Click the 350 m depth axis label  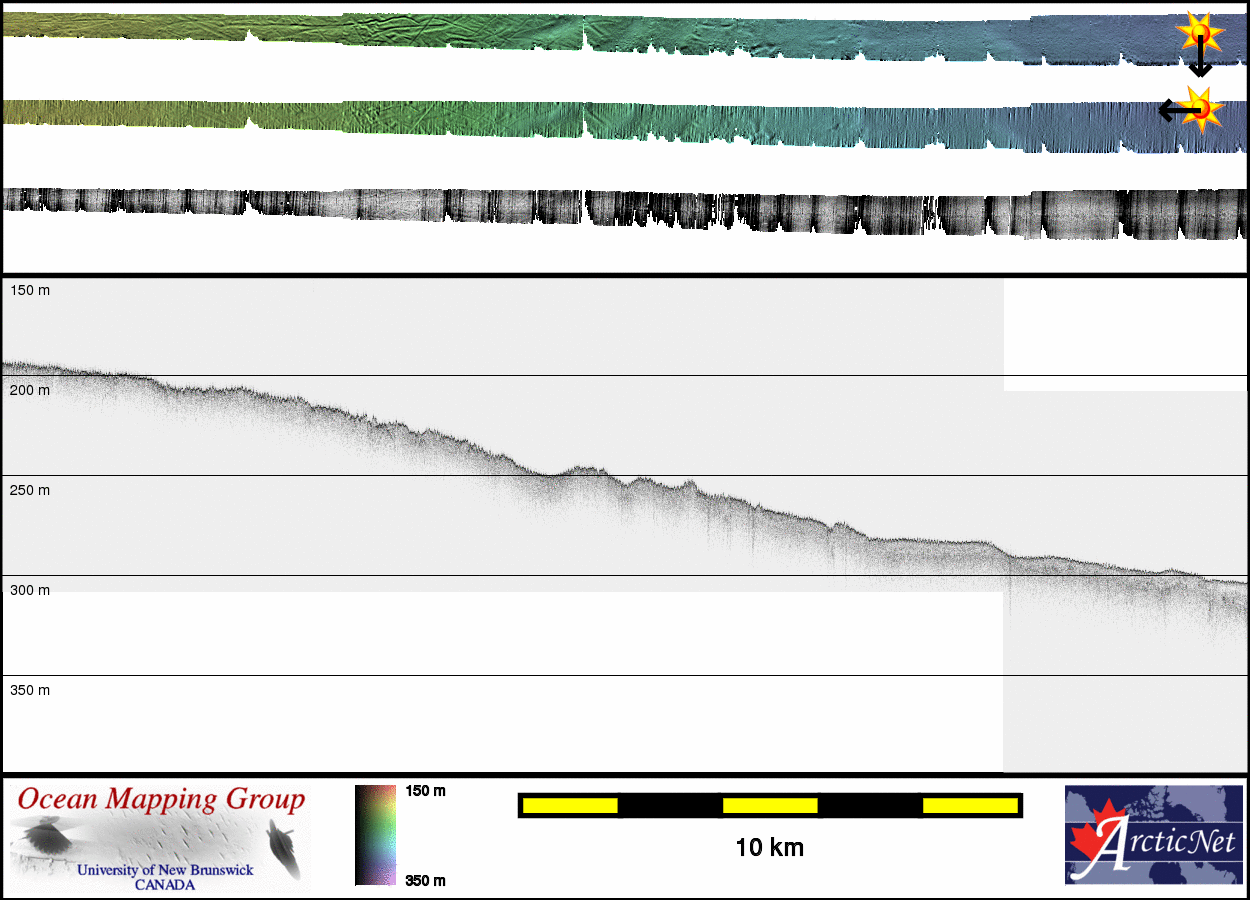pyautogui.click(x=30, y=690)
